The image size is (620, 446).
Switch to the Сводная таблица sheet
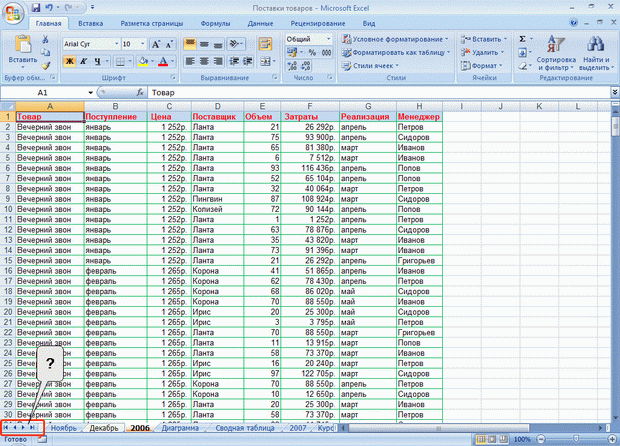click(245, 428)
